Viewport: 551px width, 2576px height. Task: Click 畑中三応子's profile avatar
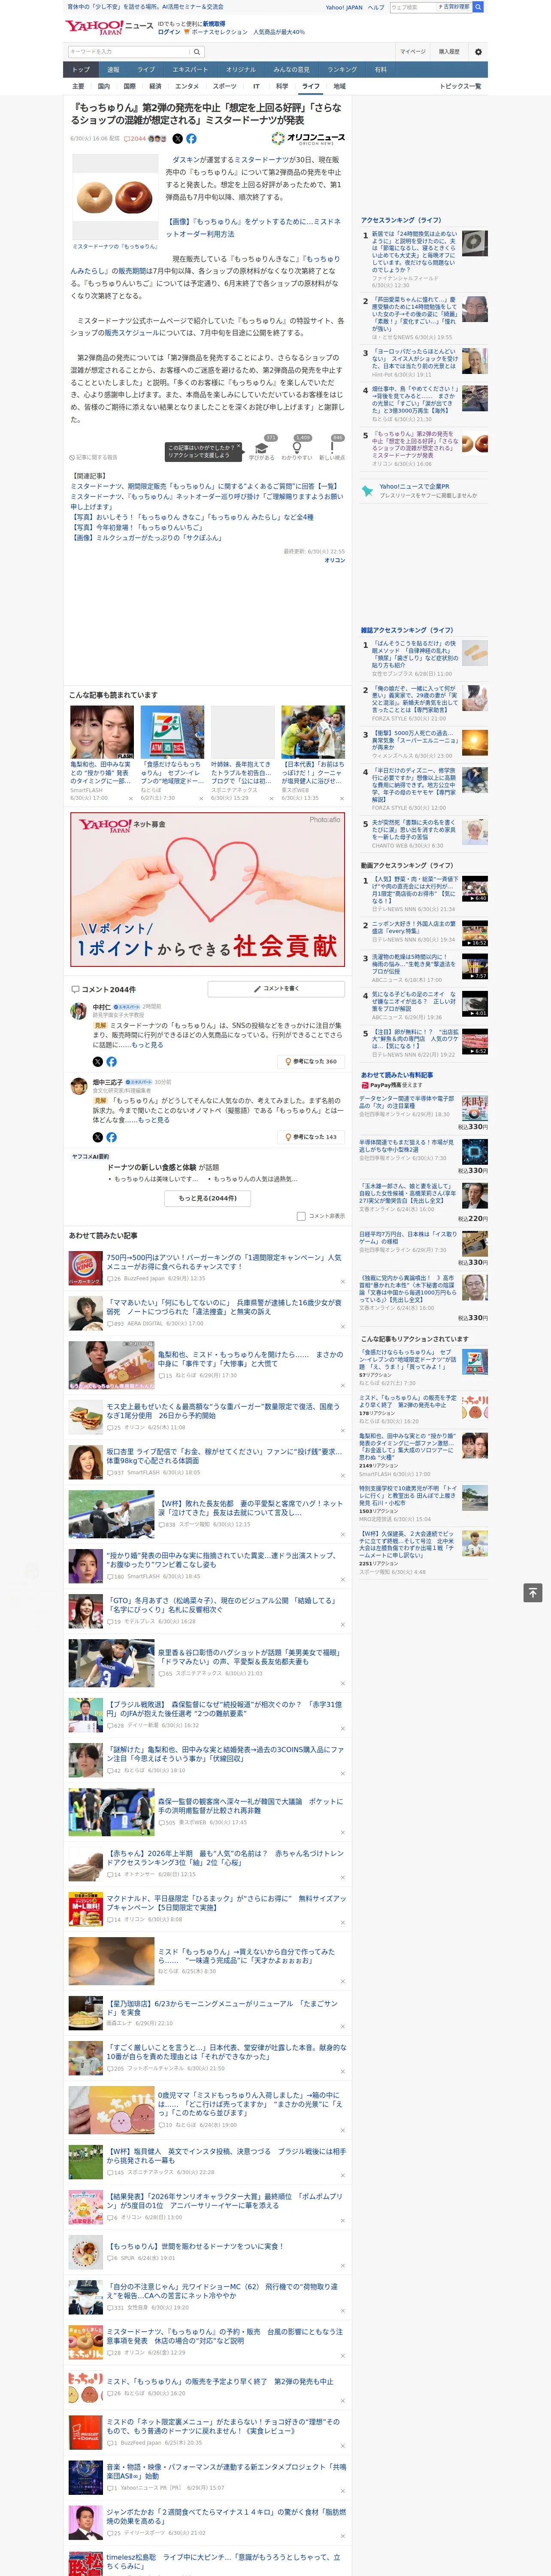pyautogui.click(x=78, y=1086)
